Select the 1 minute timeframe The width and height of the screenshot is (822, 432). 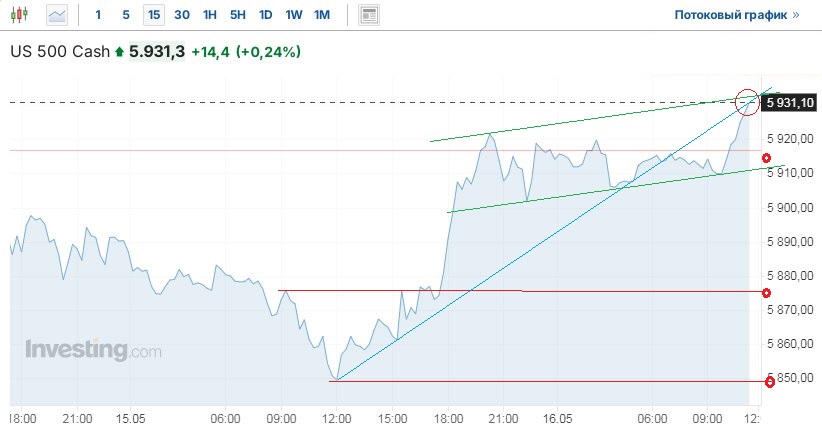point(97,15)
